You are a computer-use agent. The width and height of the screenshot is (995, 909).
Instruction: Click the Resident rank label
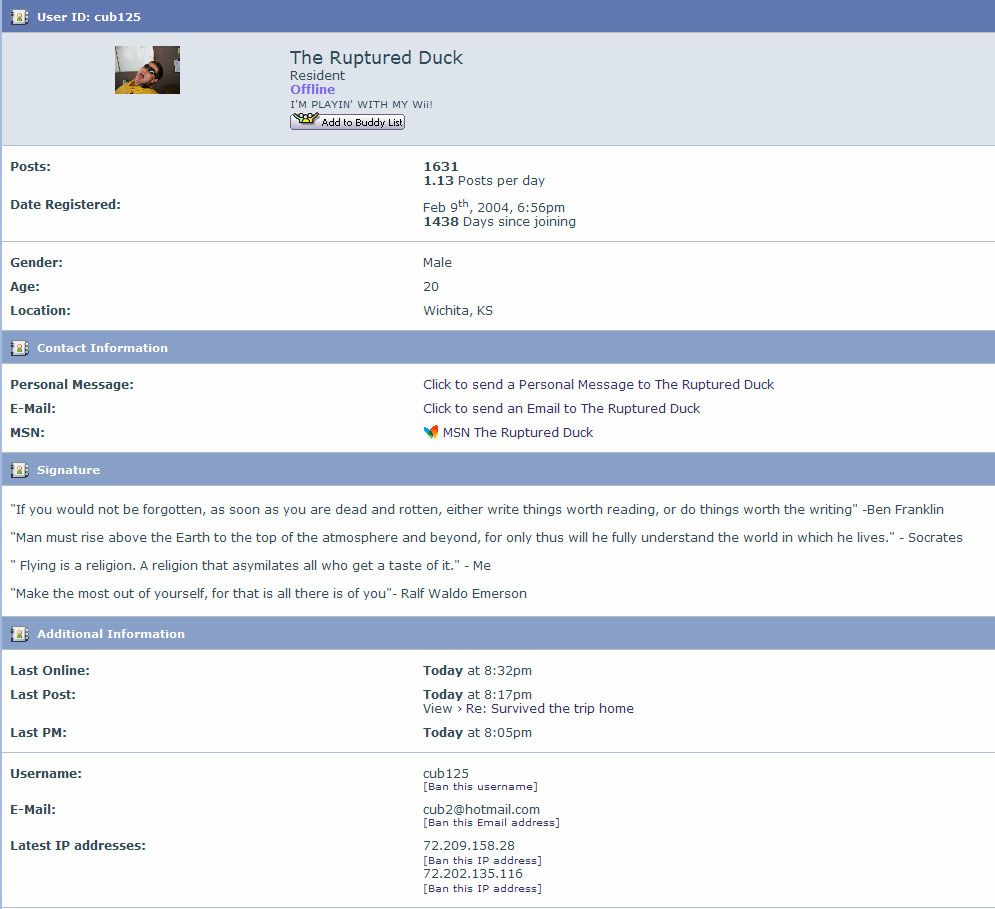pos(317,76)
